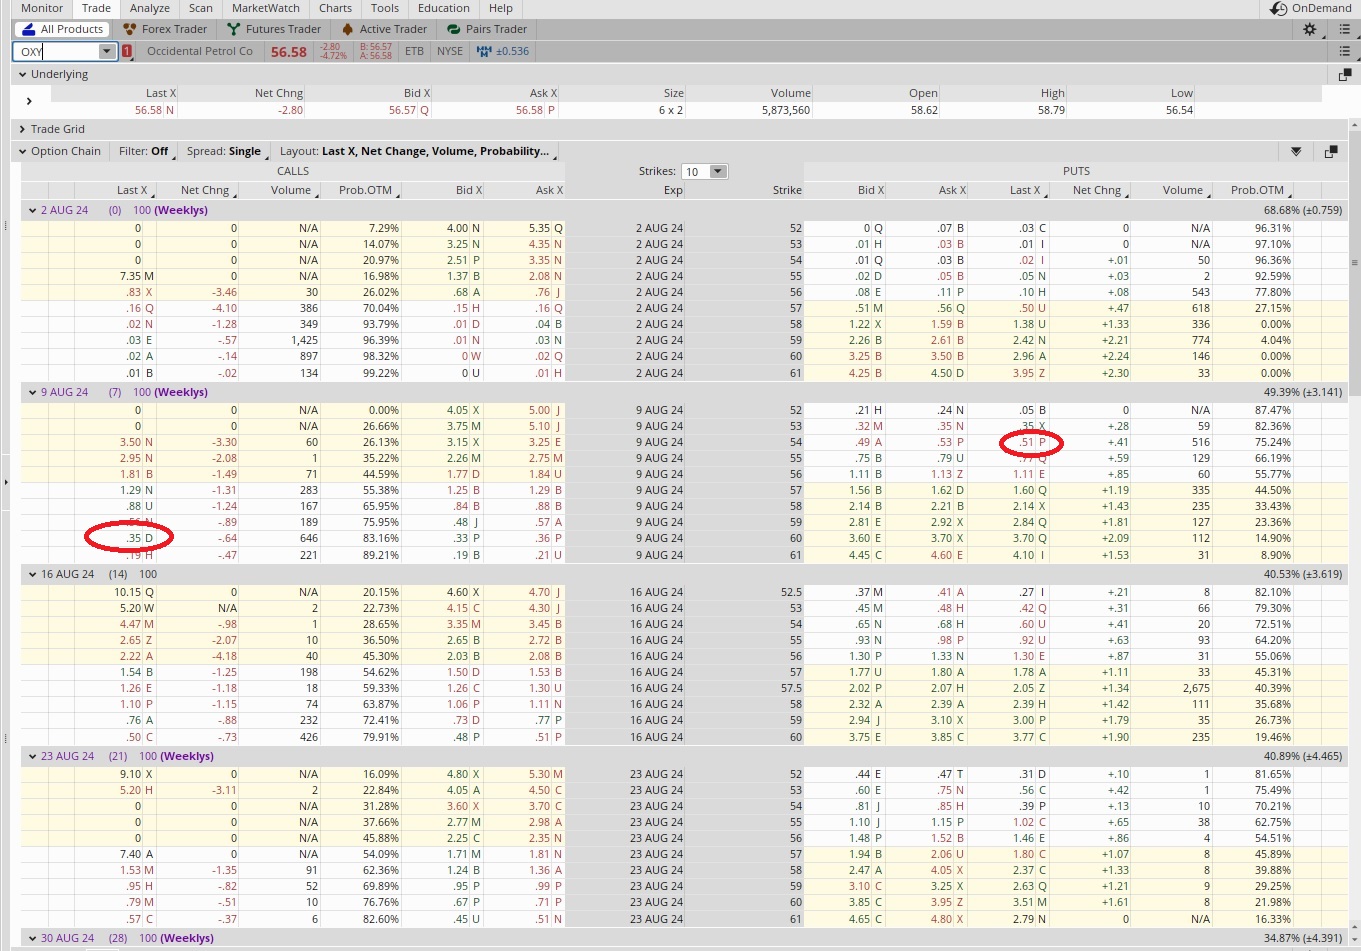This screenshot has height=951, width=1361.
Task: Detach the Option Chain section into a new window
Action: 1330,152
